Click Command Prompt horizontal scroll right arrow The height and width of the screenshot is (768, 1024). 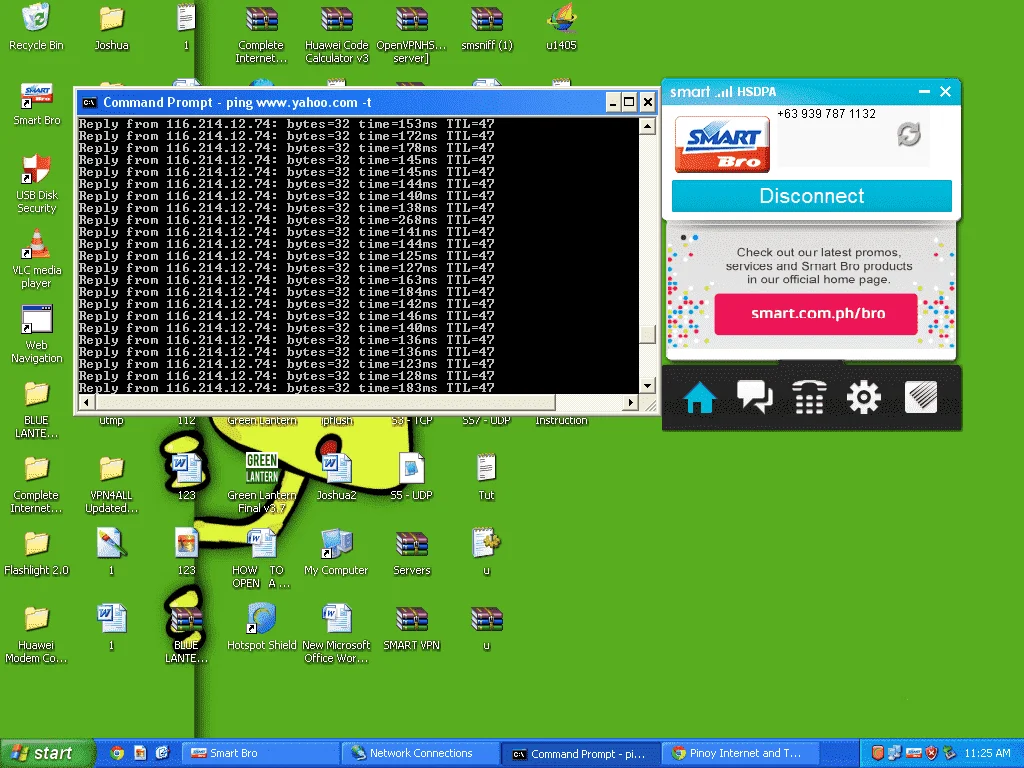(630, 402)
